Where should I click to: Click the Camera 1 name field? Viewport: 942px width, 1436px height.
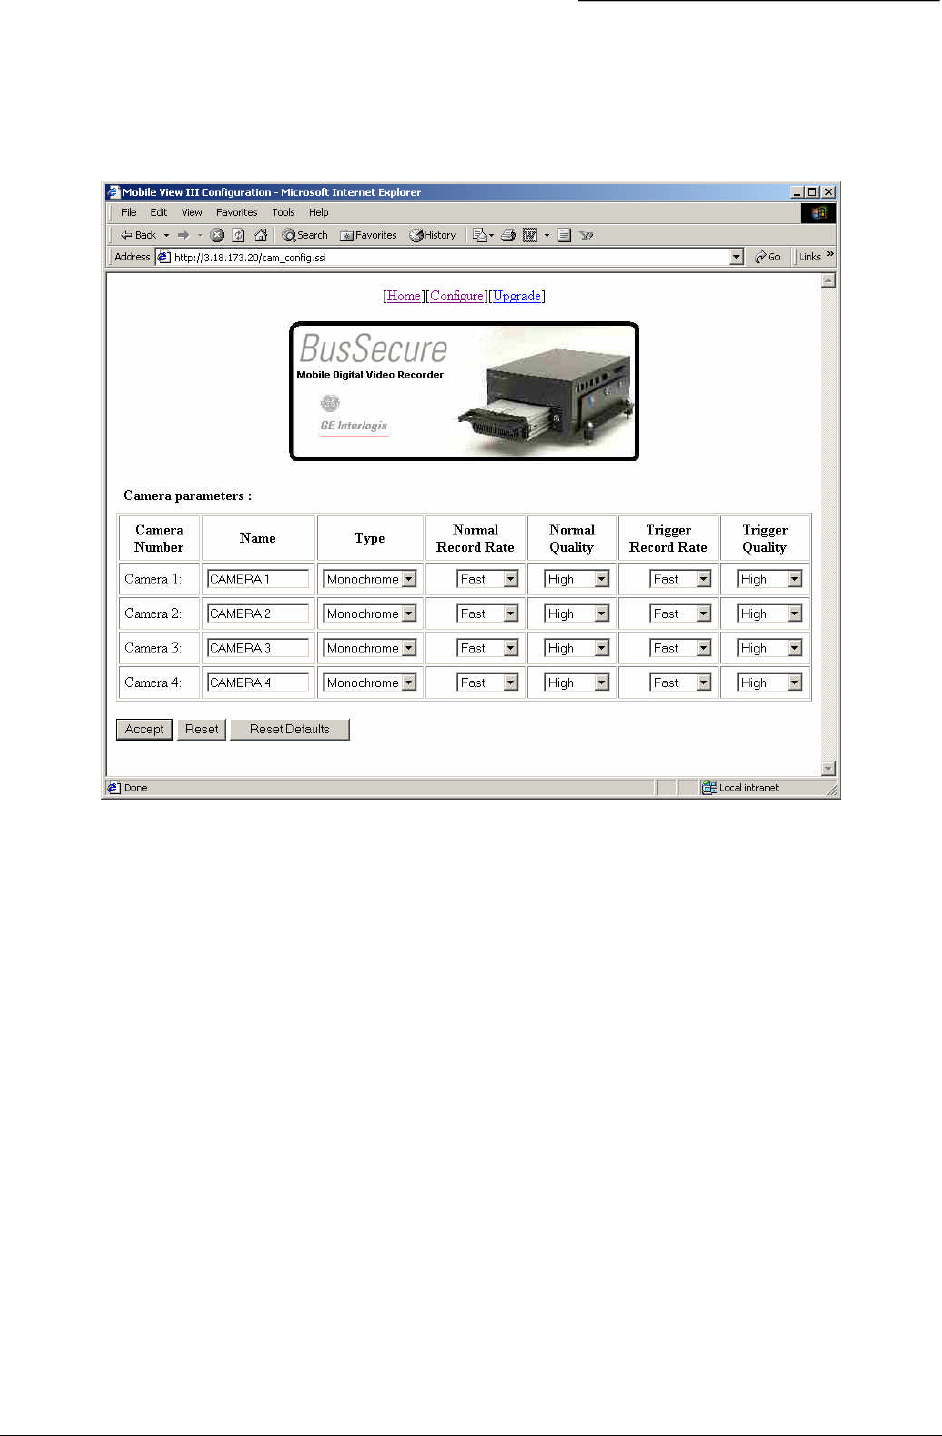[258, 579]
